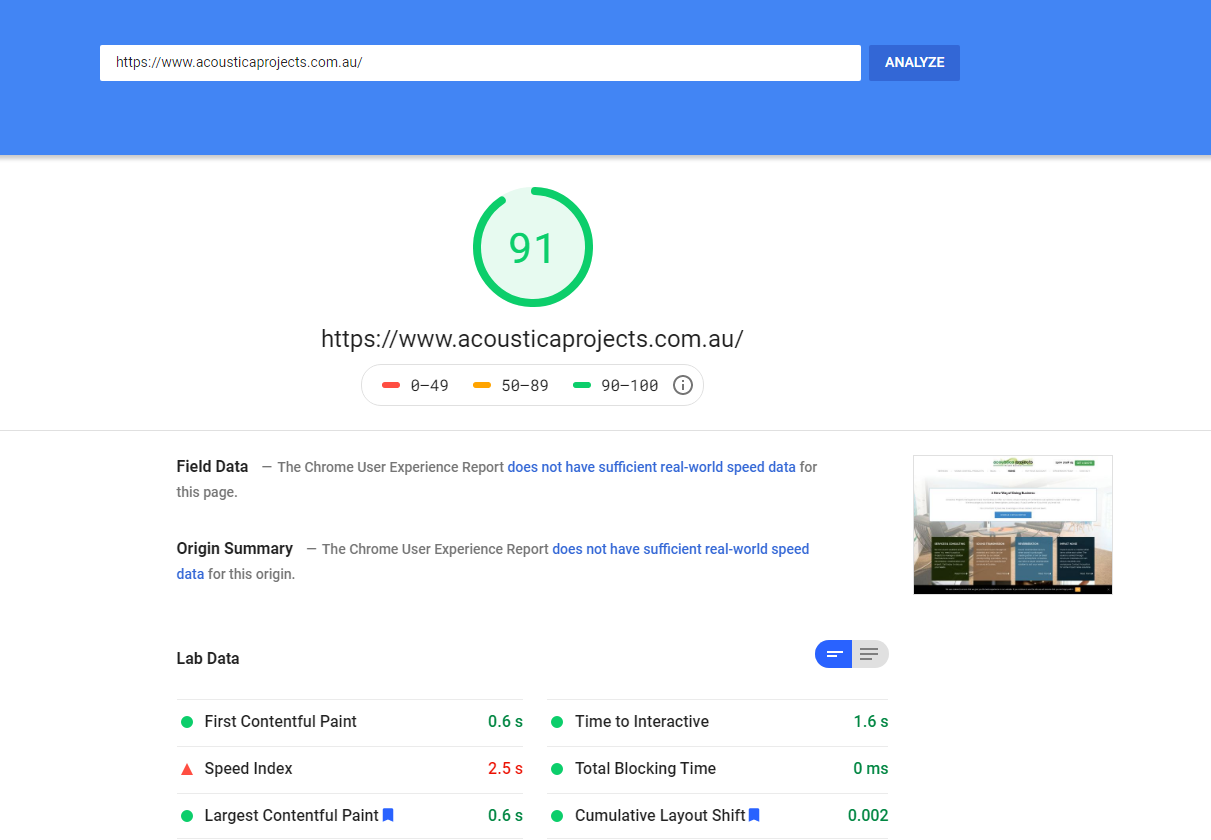1211x840 pixels.
Task: Click the green Total Blocking Time dot
Action: coord(556,769)
